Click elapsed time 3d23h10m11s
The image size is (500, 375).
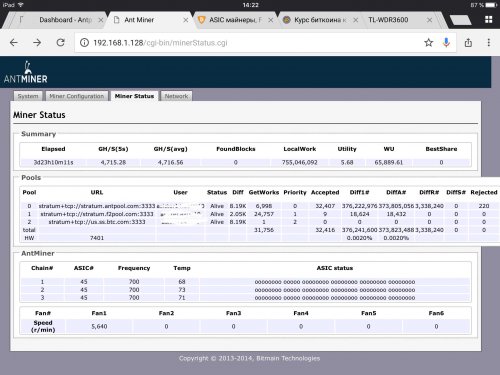[x=53, y=162]
